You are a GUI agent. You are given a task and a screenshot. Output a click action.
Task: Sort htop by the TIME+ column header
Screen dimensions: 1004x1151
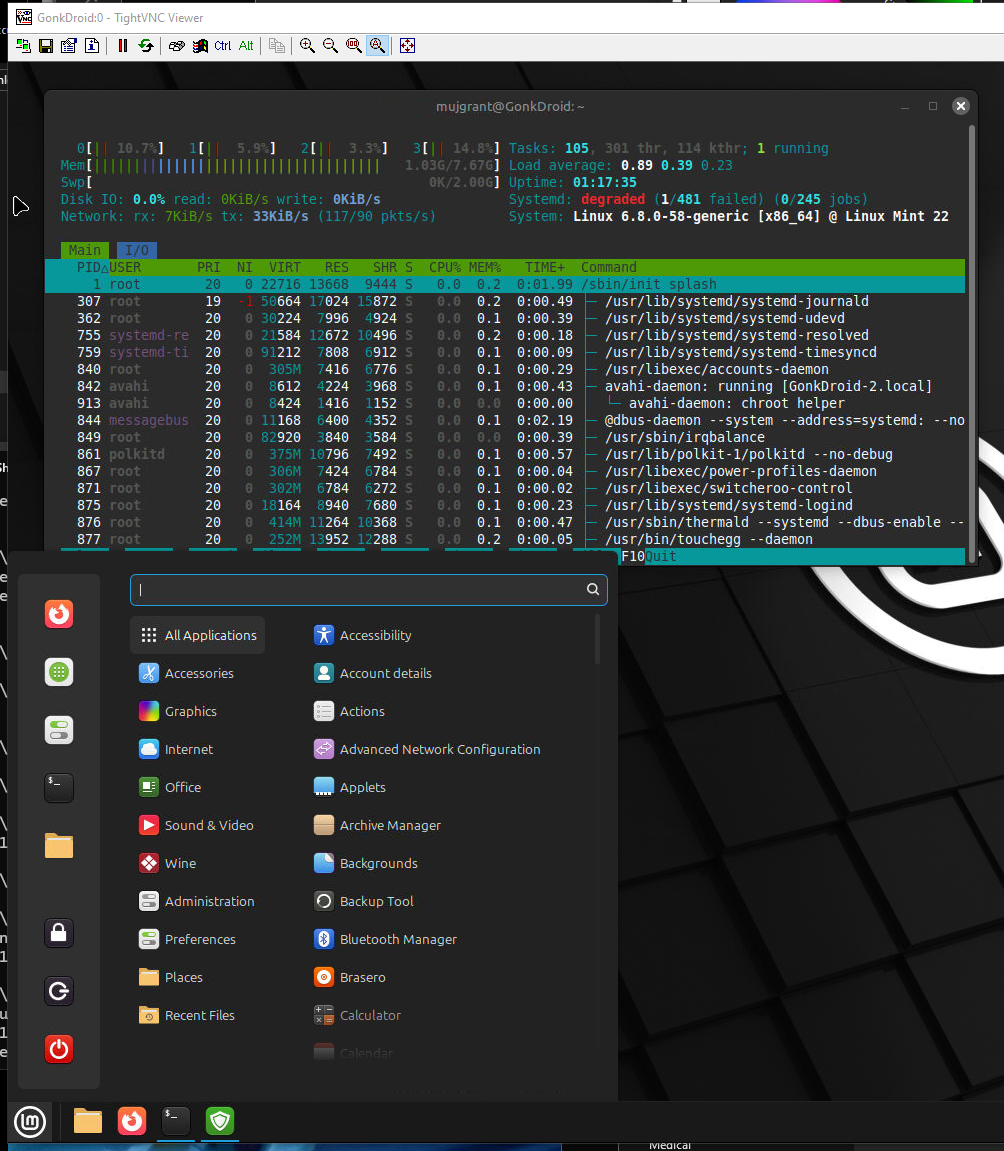[x=545, y=267]
